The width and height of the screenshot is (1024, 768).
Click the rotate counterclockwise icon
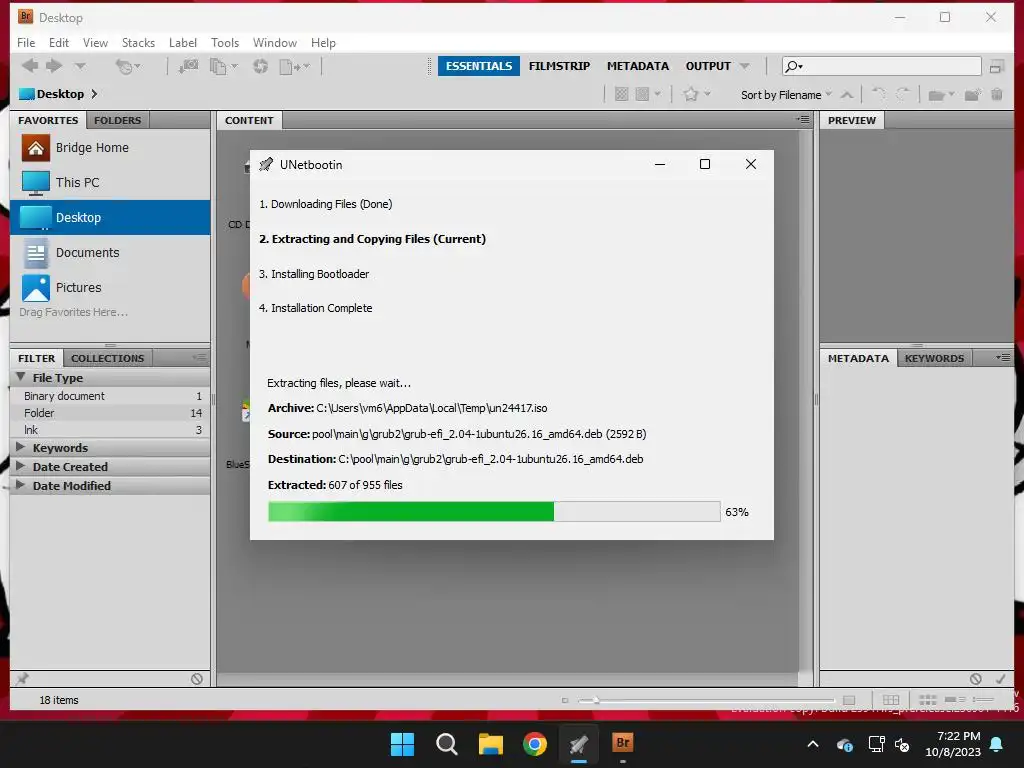click(879, 94)
